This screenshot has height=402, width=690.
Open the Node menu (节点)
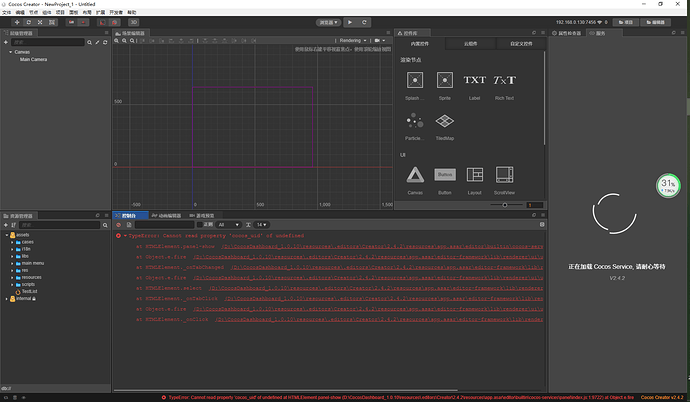pos(33,12)
